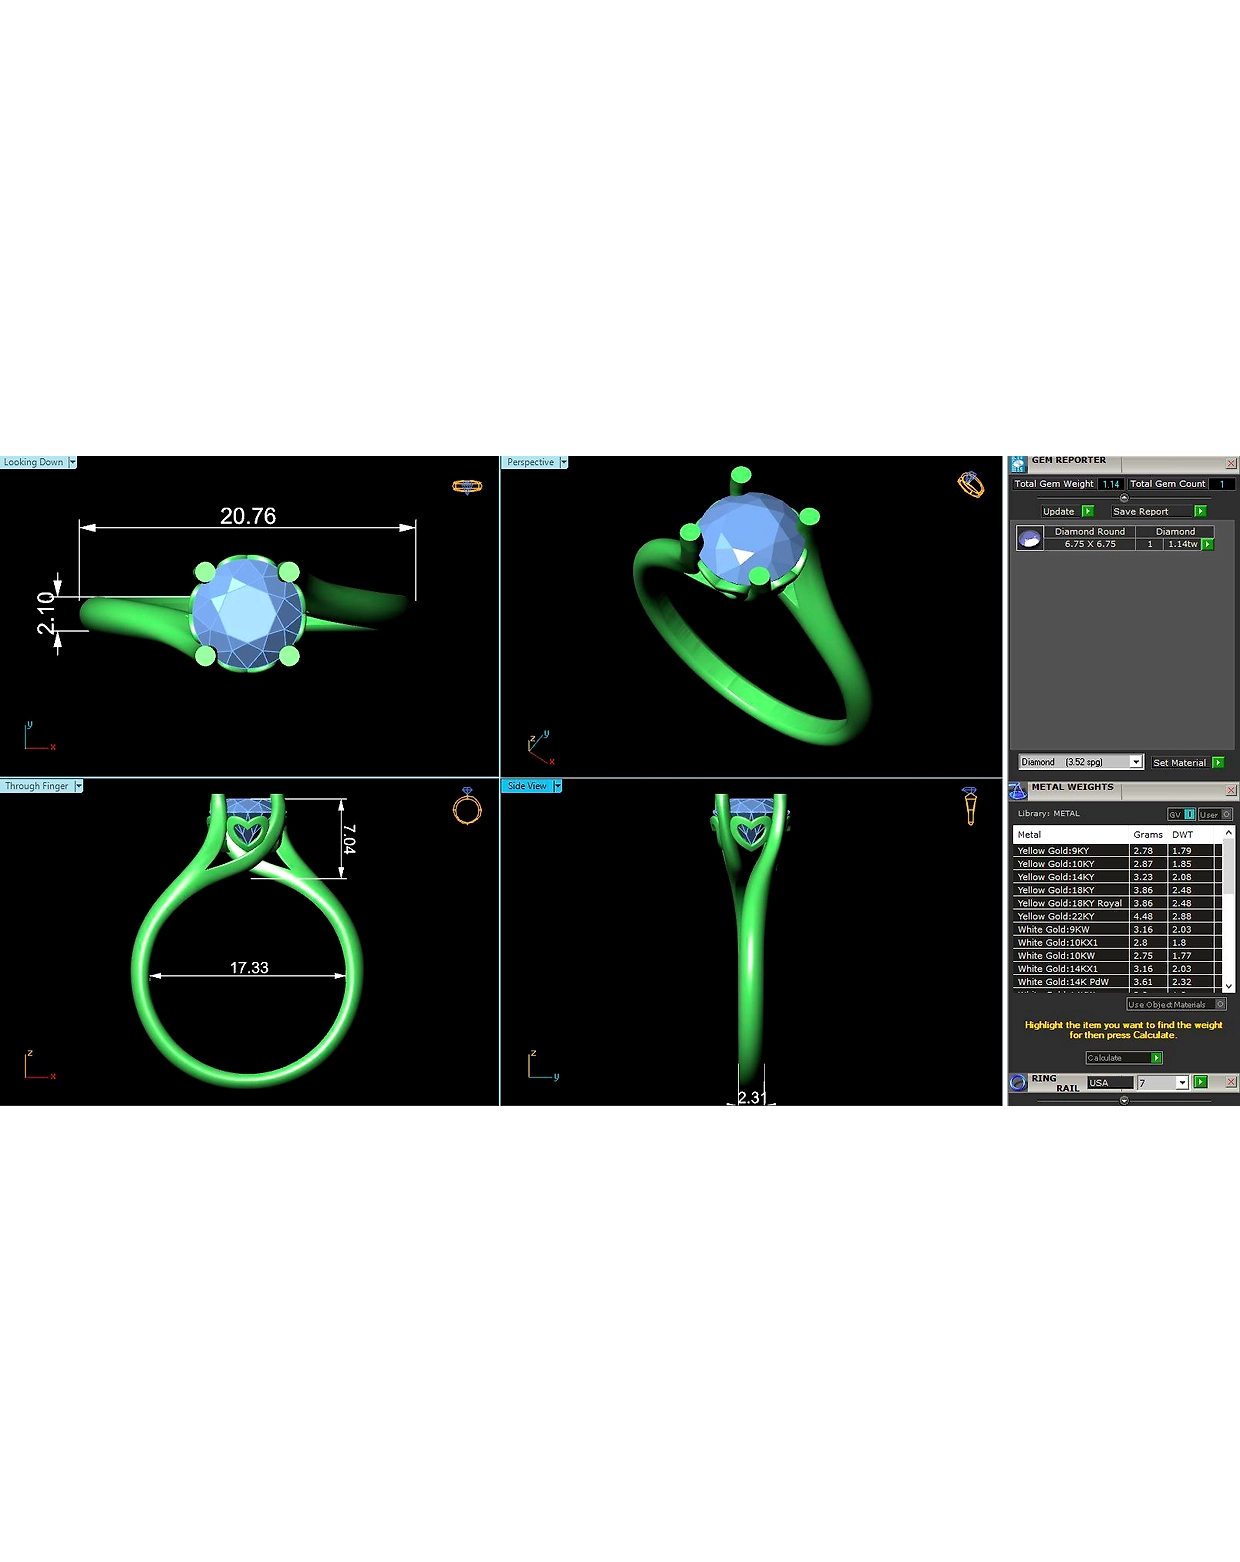1240x1562 pixels.
Task: Click the Metal Weights scale icon
Action: pos(1018,791)
